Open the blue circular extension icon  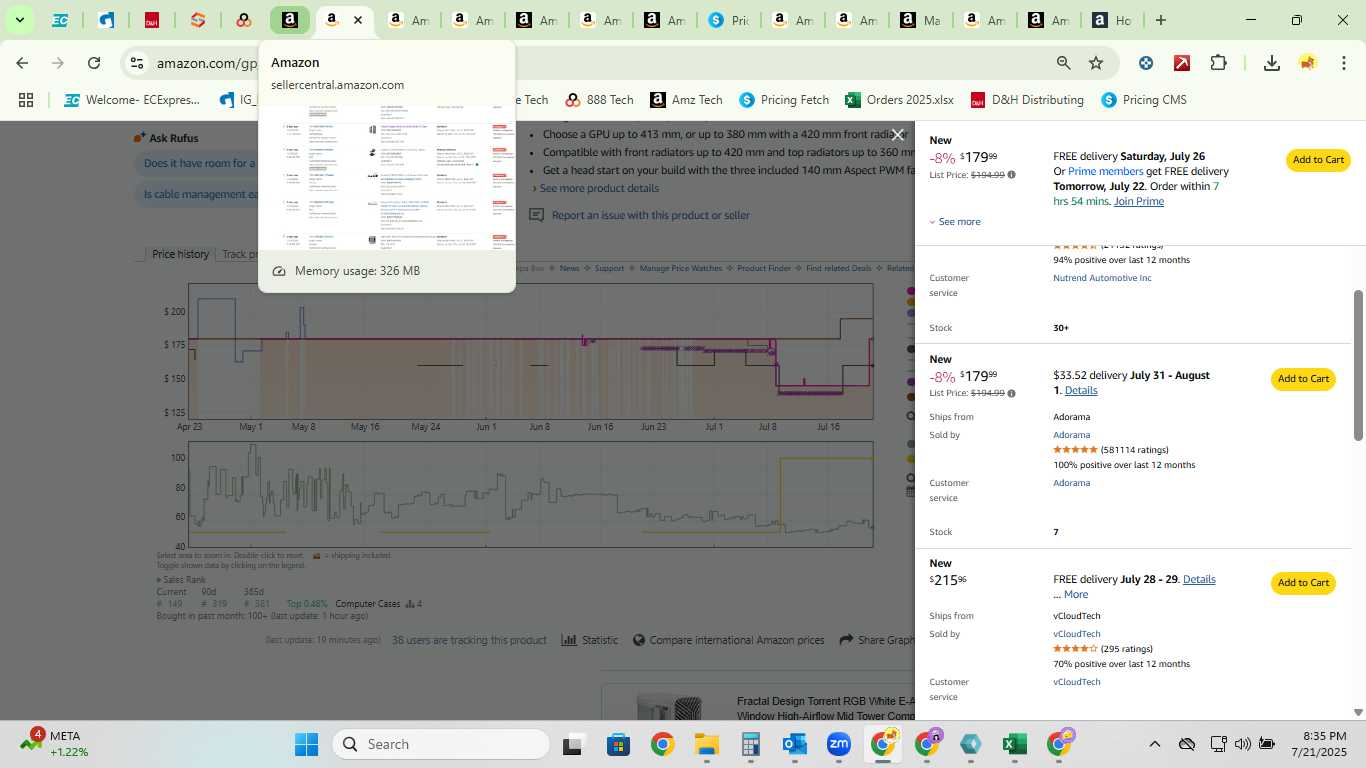1146,63
